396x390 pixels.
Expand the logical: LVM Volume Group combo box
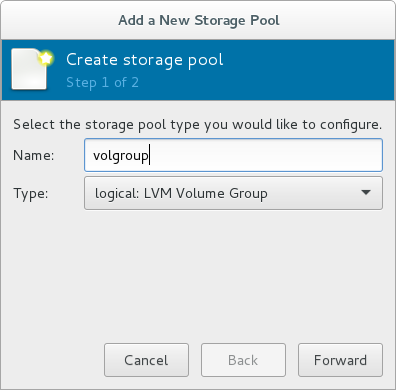tap(233, 193)
